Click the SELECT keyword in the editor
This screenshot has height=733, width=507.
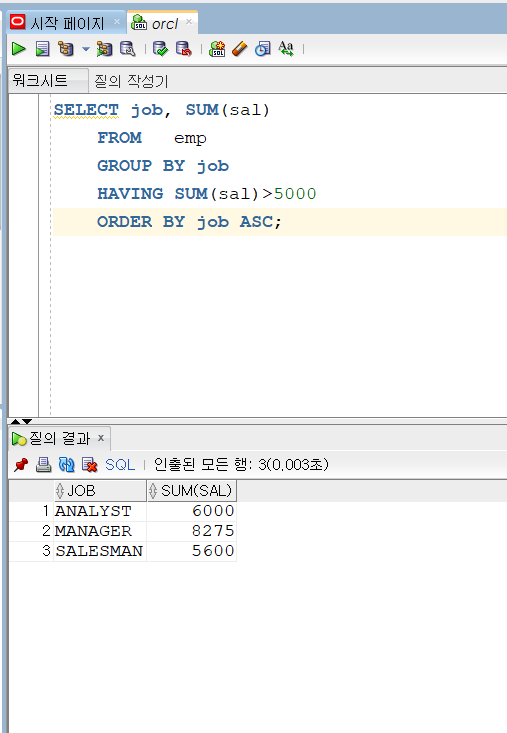[86, 110]
